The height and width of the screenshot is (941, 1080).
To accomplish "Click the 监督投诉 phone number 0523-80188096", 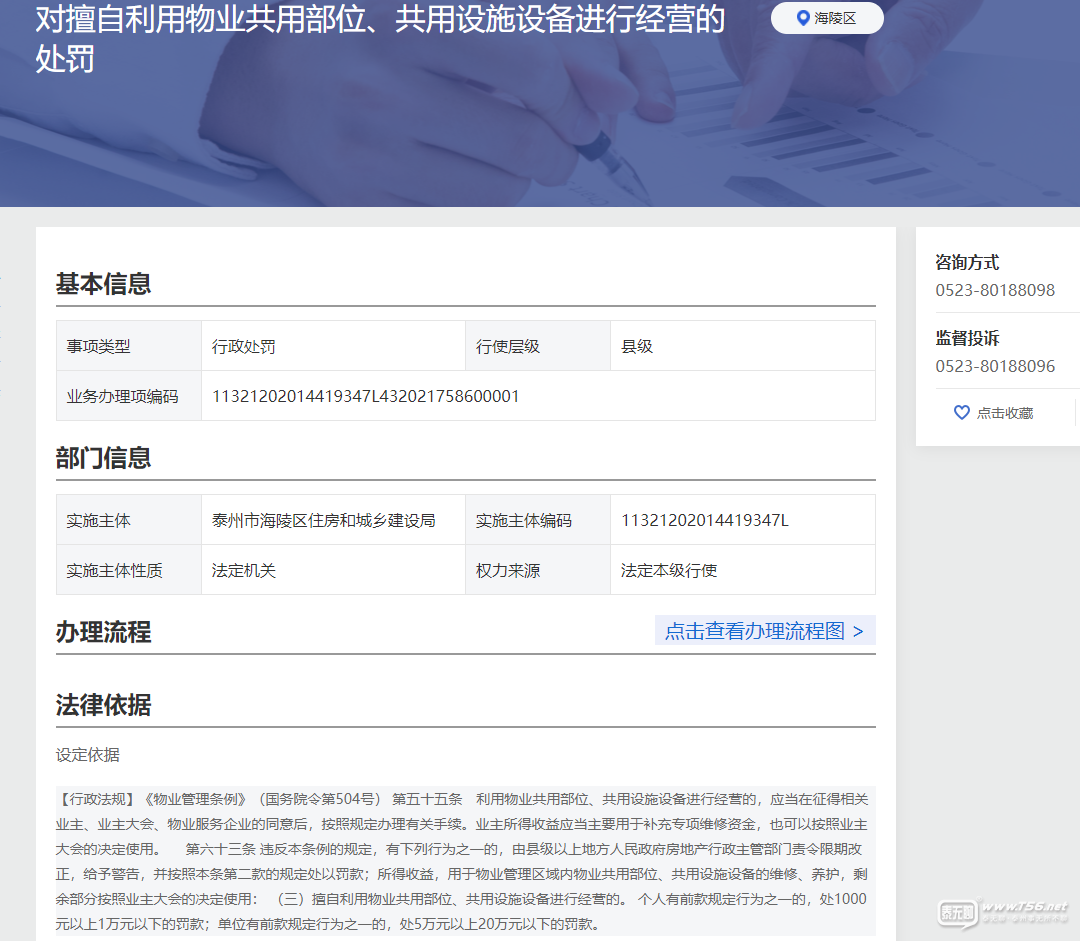I will tap(995, 366).
